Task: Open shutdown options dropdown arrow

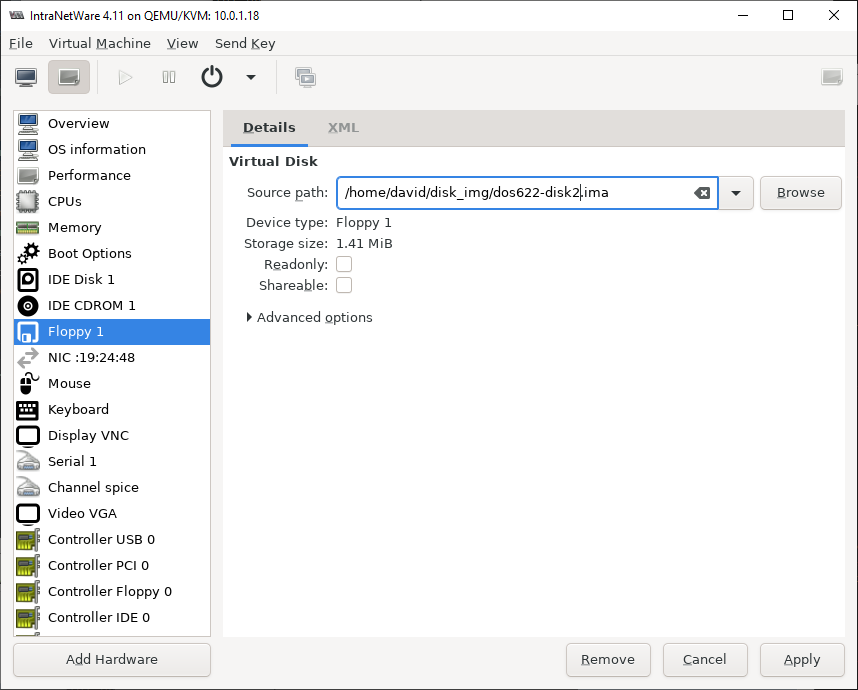Action: click(251, 77)
